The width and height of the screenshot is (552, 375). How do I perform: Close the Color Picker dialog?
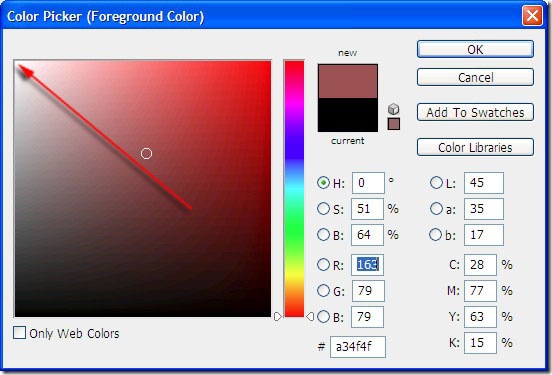point(532,16)
